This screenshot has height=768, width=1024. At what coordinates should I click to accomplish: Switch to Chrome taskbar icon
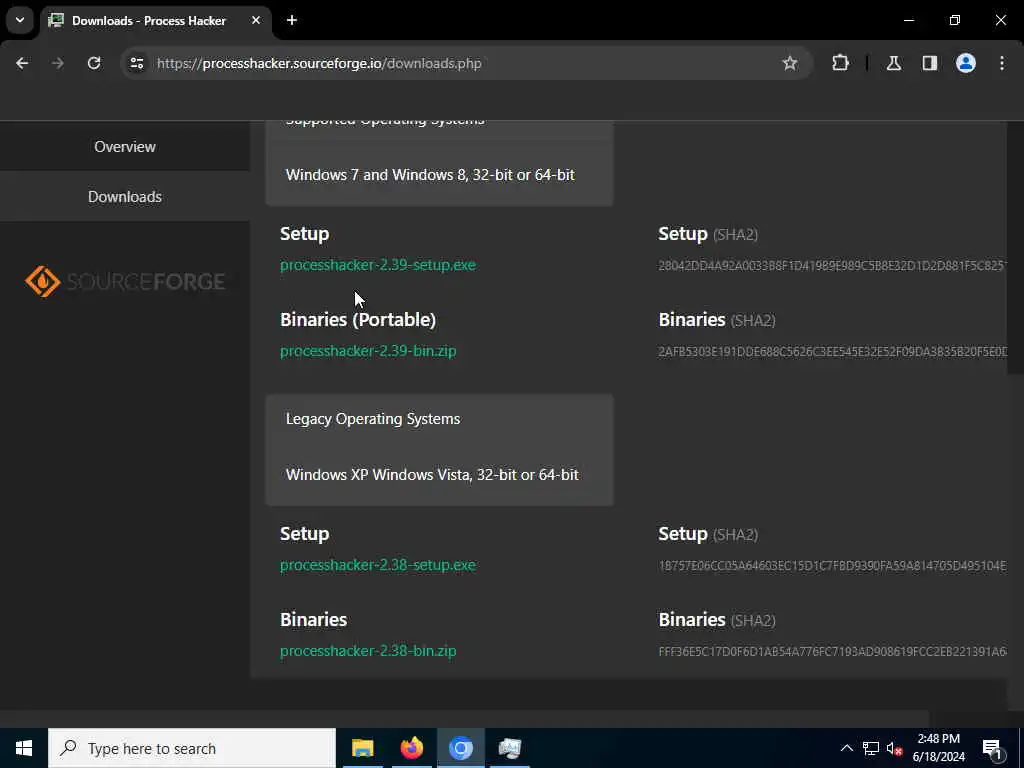460,748
